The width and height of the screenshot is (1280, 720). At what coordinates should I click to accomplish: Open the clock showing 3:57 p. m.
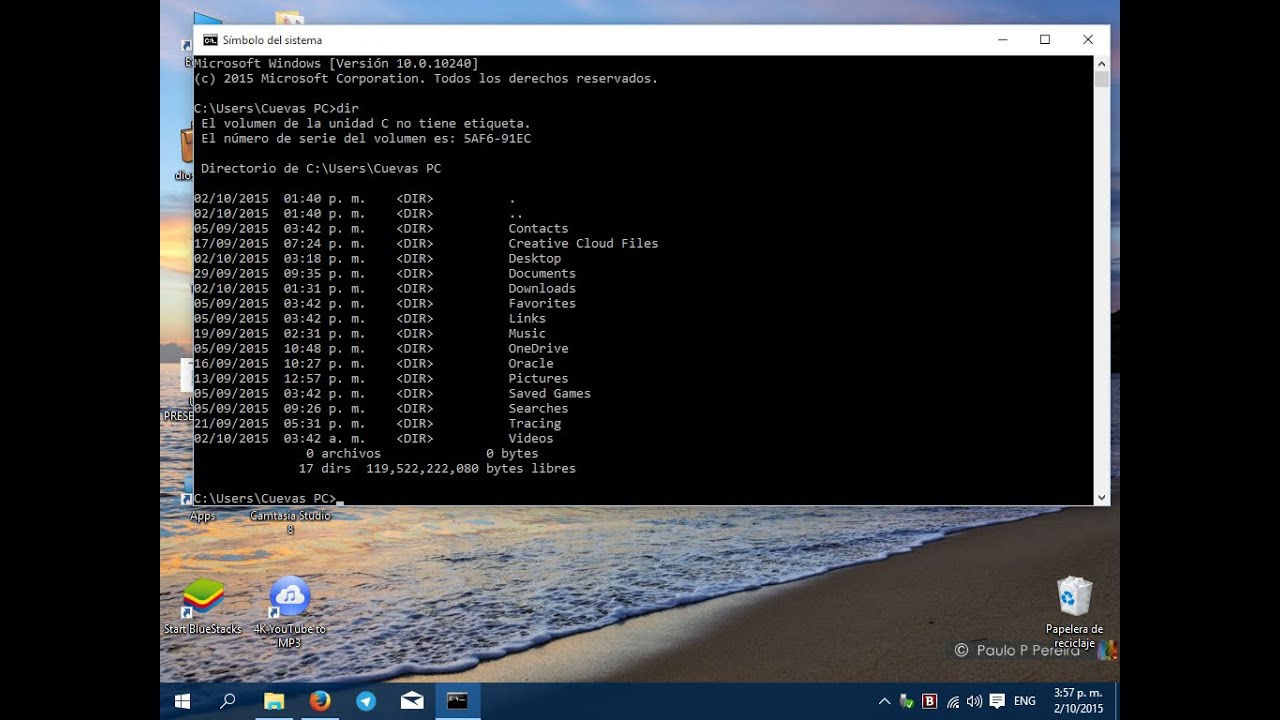pos(1078,701)
